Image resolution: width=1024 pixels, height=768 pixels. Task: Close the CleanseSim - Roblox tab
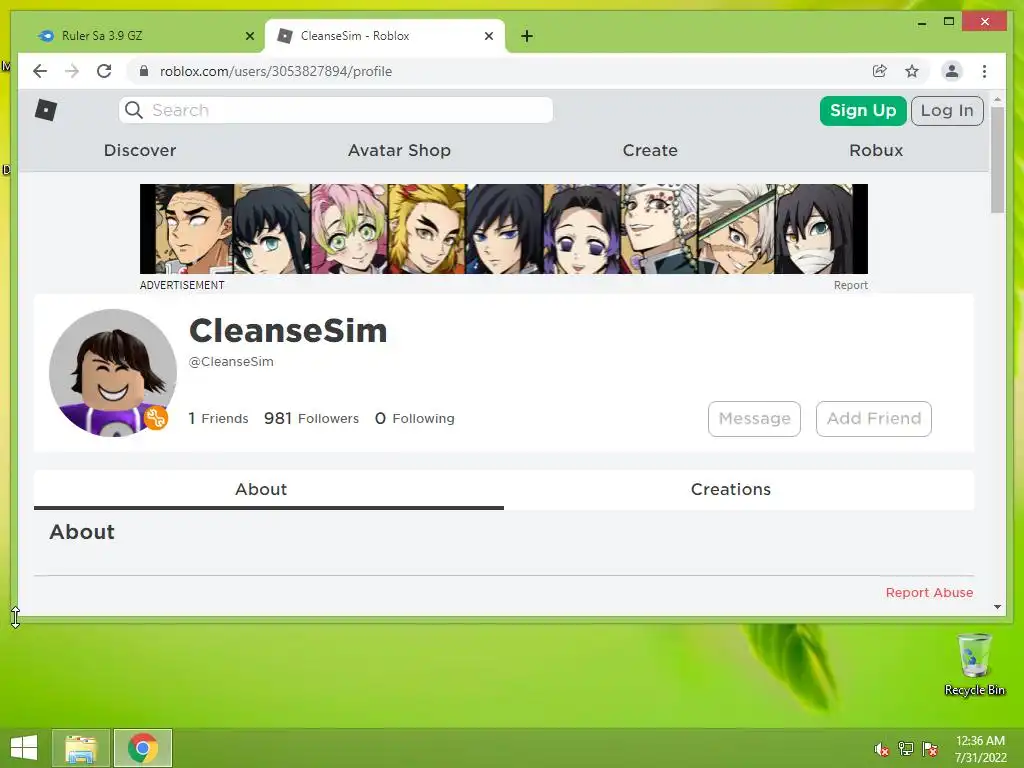tap(488, 36)
